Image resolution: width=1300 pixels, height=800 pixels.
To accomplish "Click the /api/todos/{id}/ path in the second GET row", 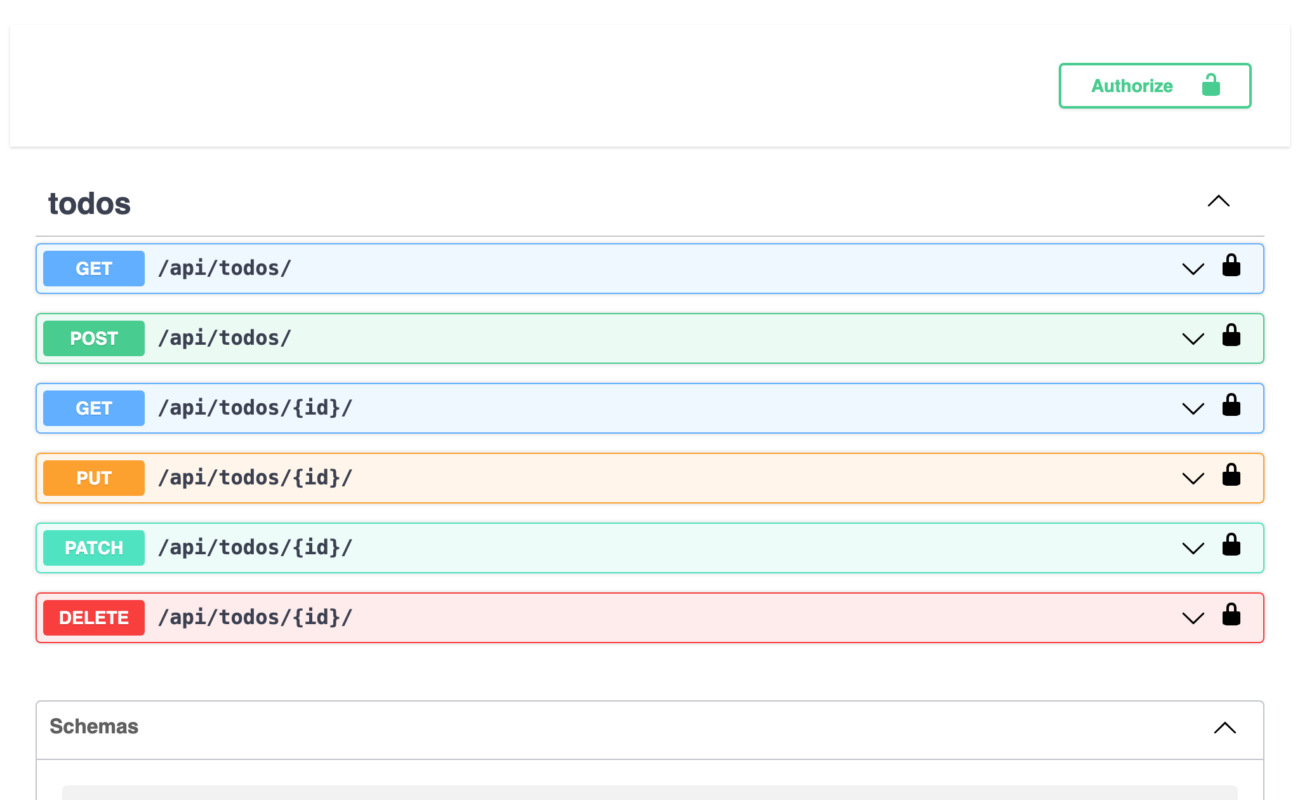I will tap(255, 408).
